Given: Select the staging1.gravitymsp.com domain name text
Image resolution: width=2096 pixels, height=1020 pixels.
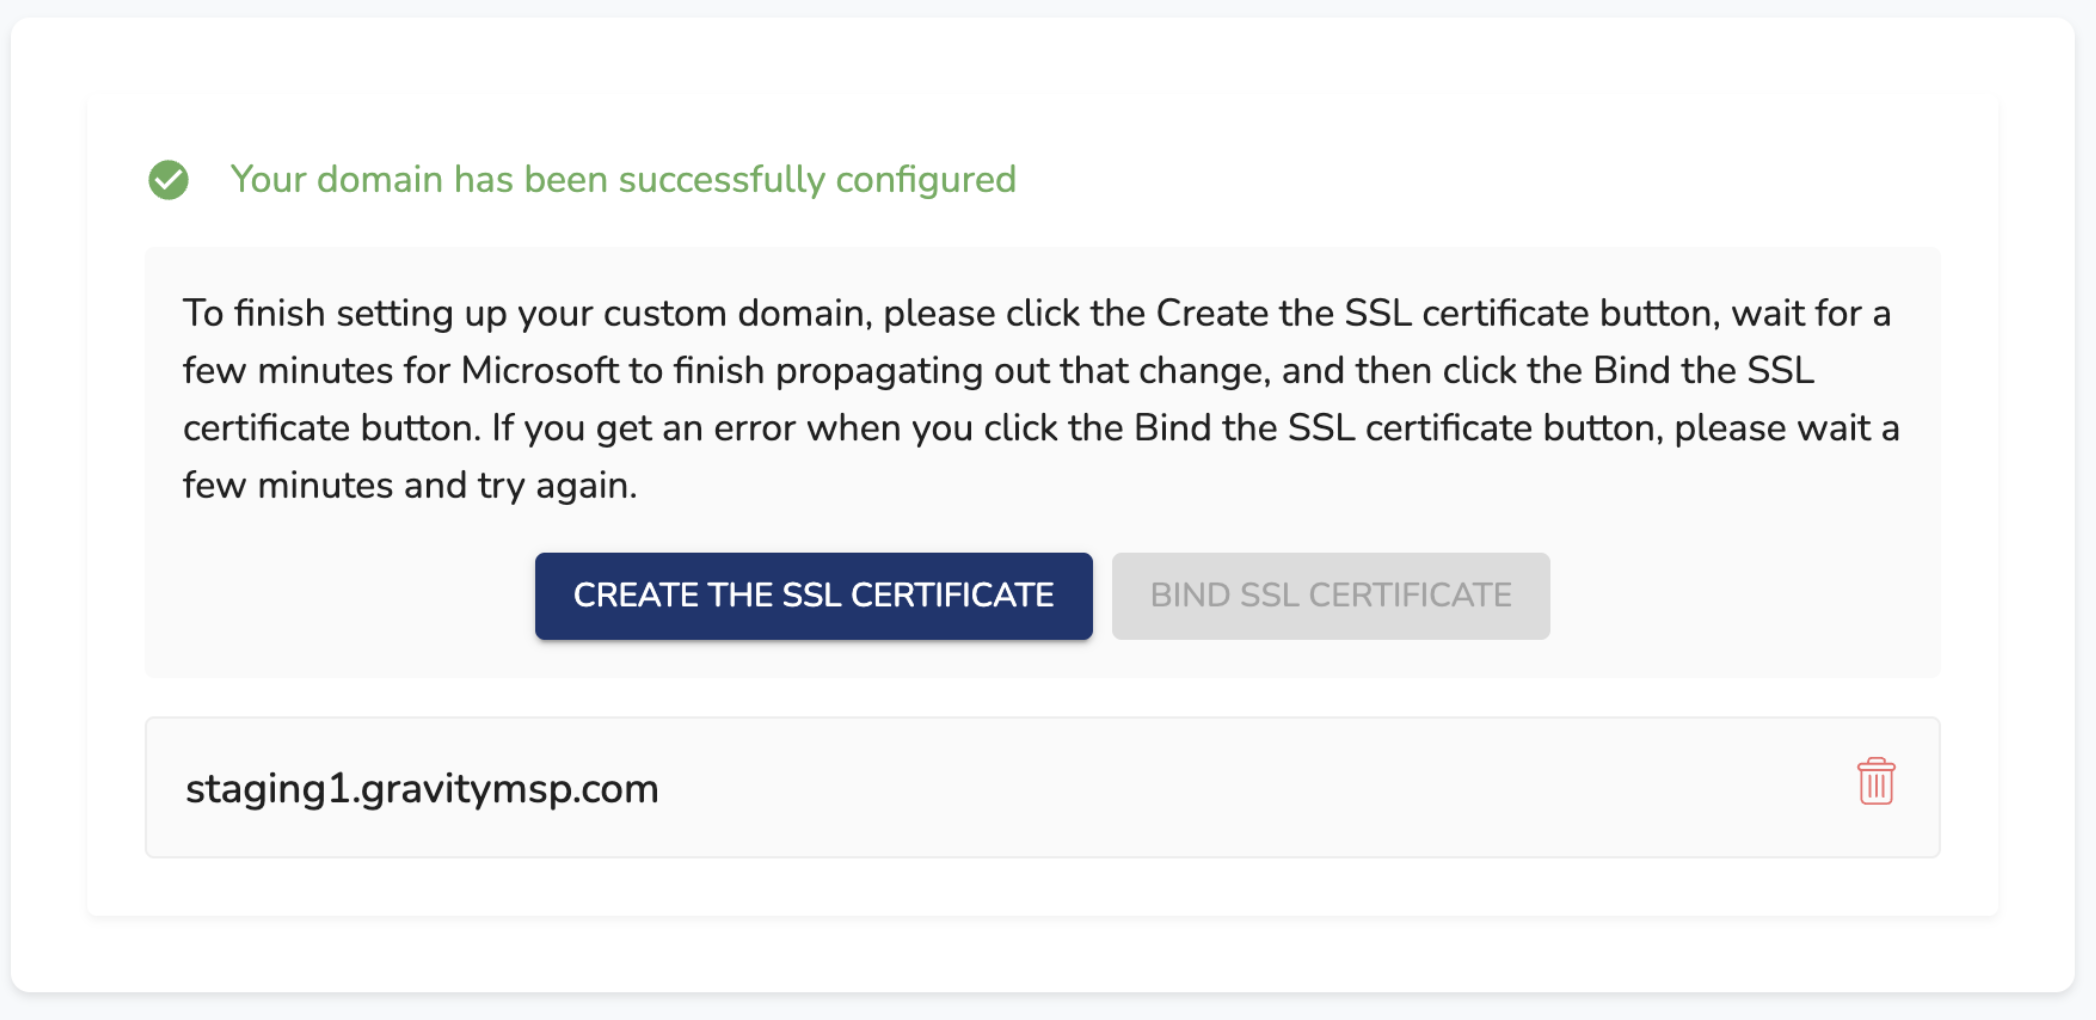Looking at the screenshot, I should (x=422, y=789).
